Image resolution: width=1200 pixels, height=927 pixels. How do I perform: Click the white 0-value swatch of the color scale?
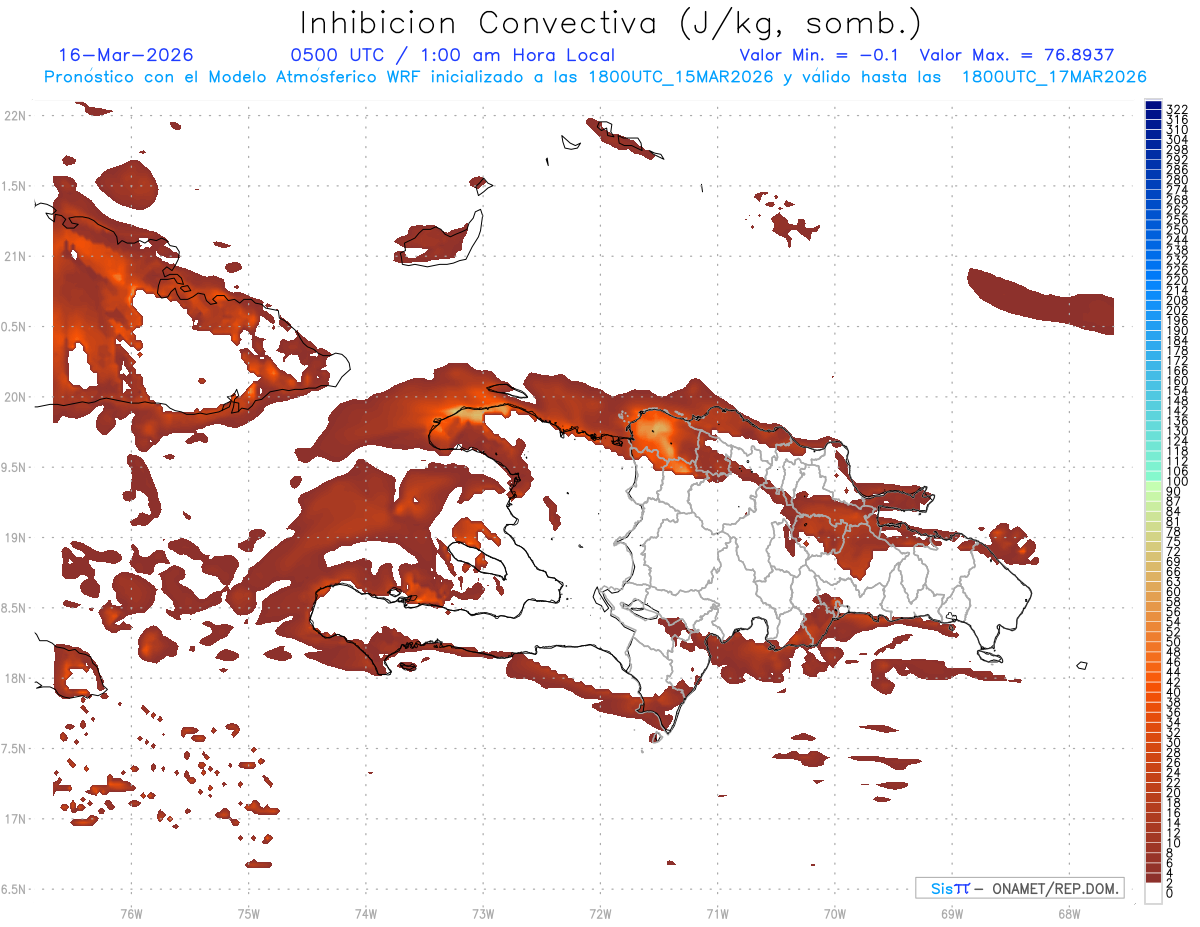click(x=1153, y=894)
